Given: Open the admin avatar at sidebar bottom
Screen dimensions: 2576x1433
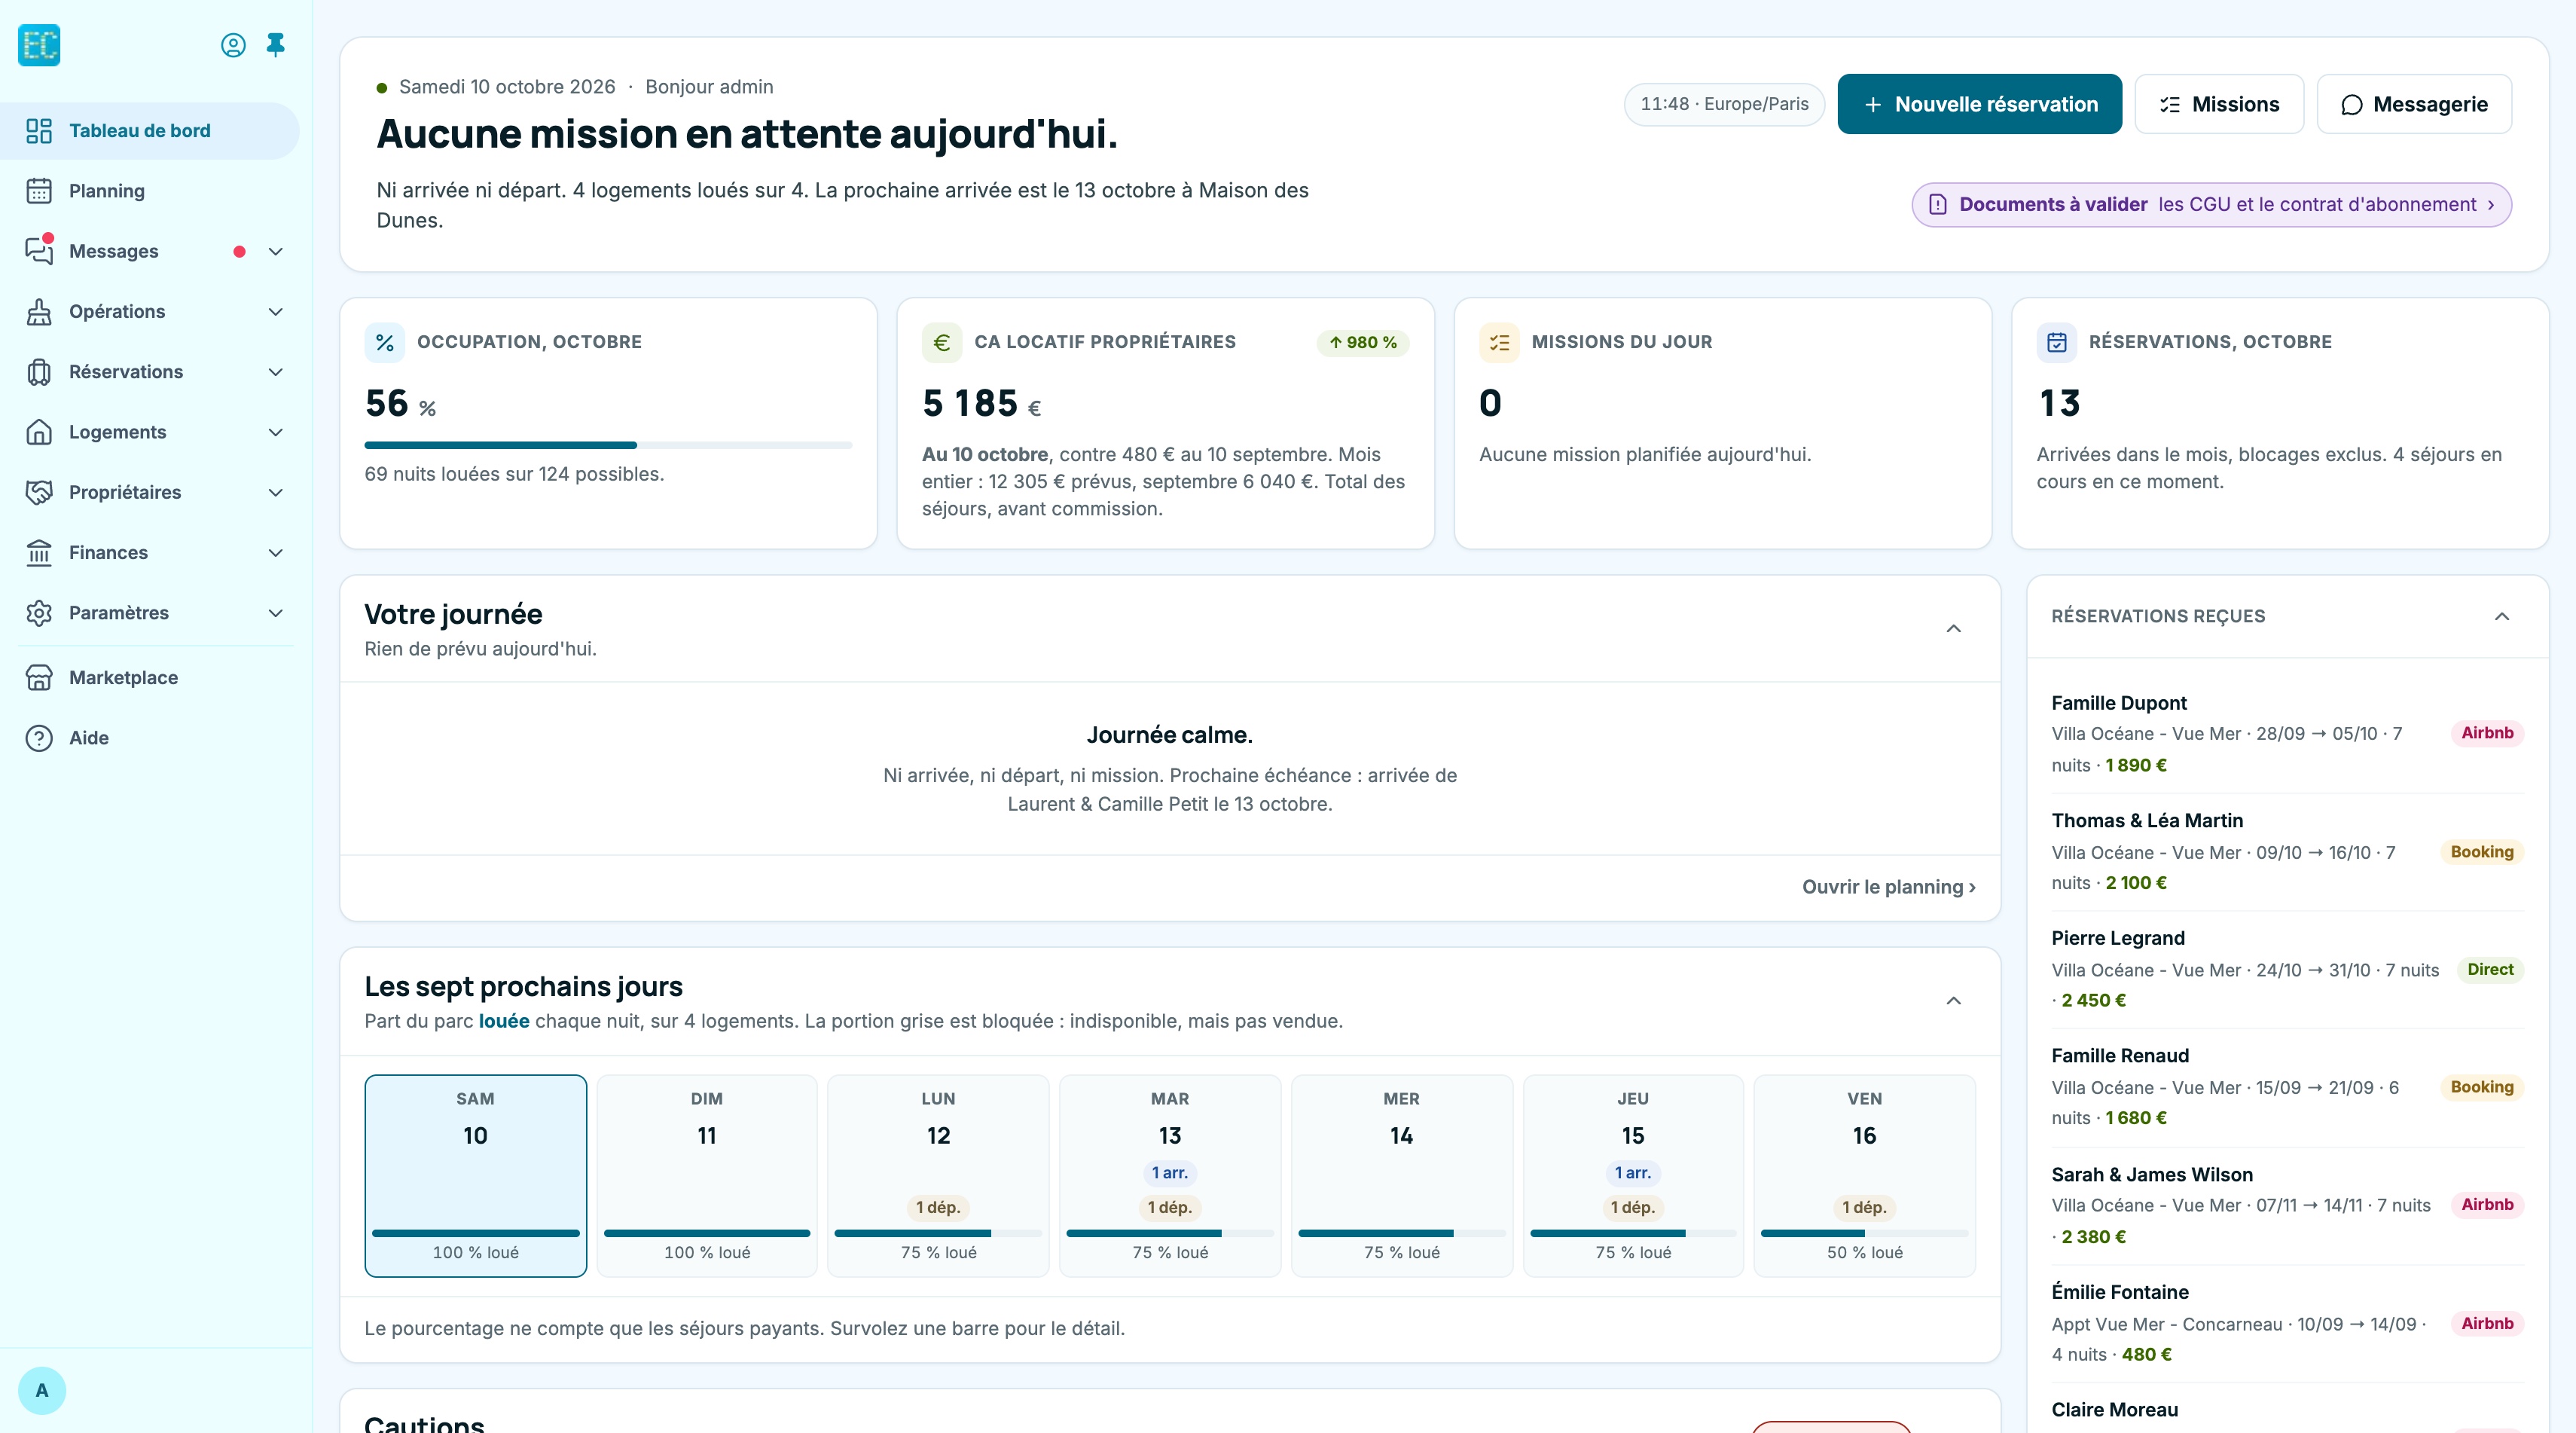Looking at the screenshot, I should pyautogui.click(x=42, y=1390).
